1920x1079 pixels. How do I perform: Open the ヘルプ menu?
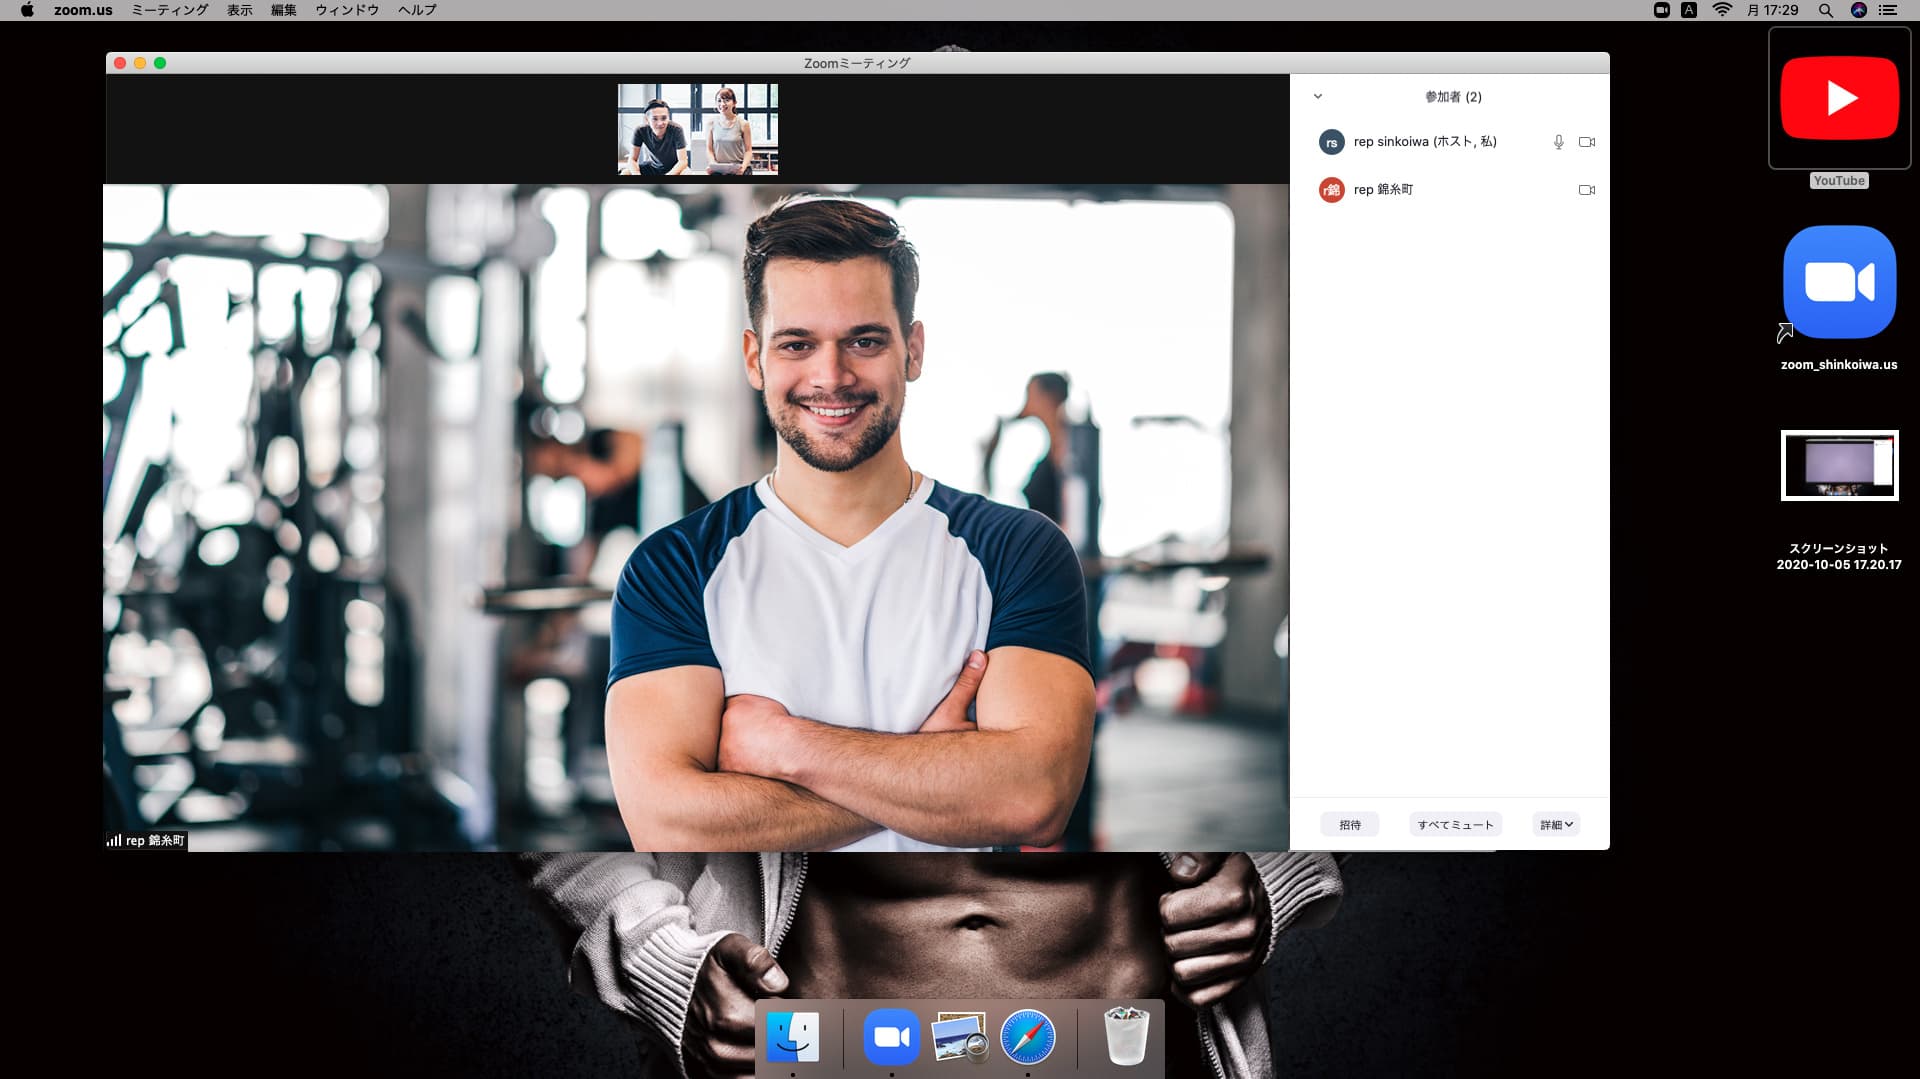[x=417, y=10]
